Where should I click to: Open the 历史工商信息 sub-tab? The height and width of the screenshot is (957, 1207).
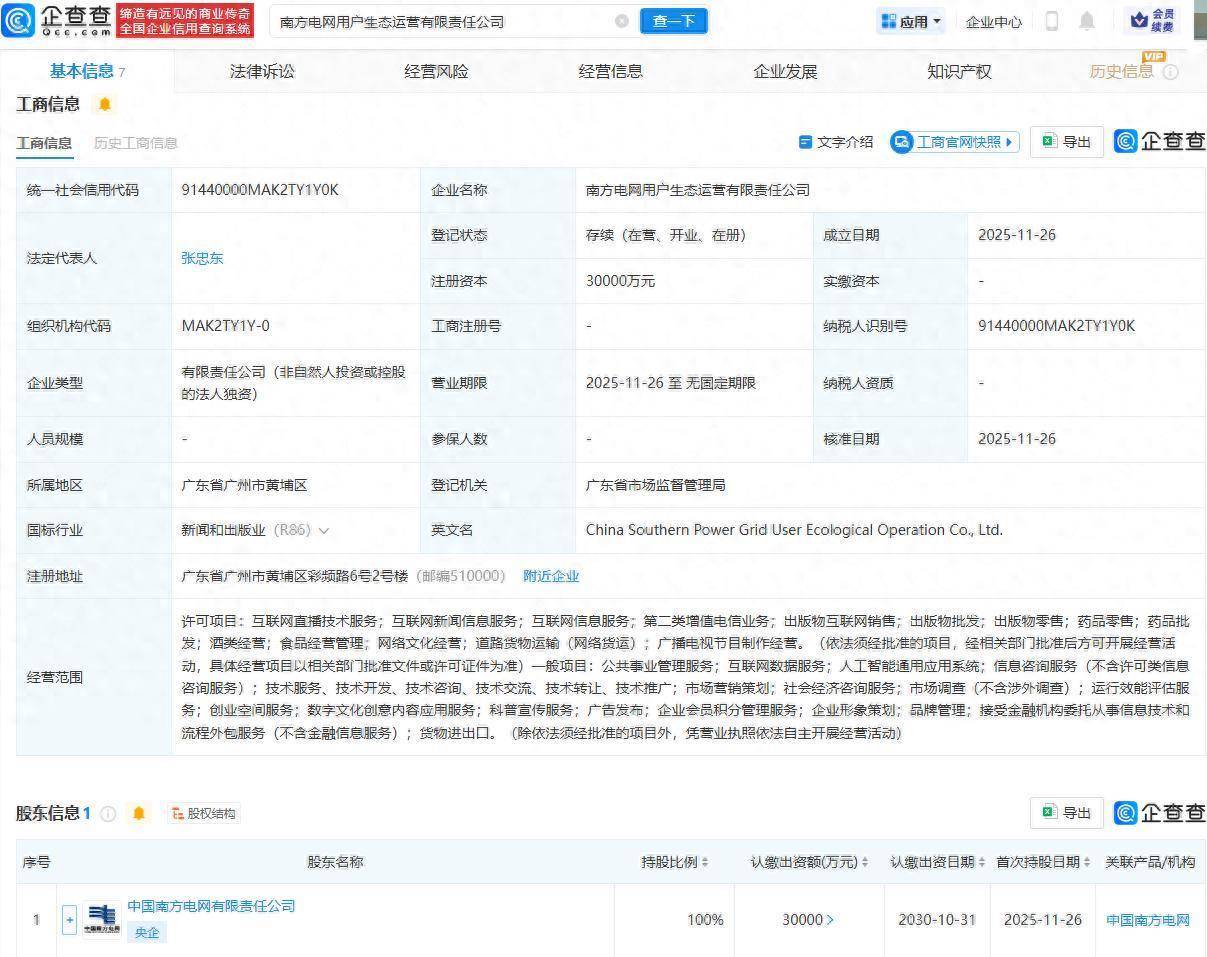click(135, 143)
